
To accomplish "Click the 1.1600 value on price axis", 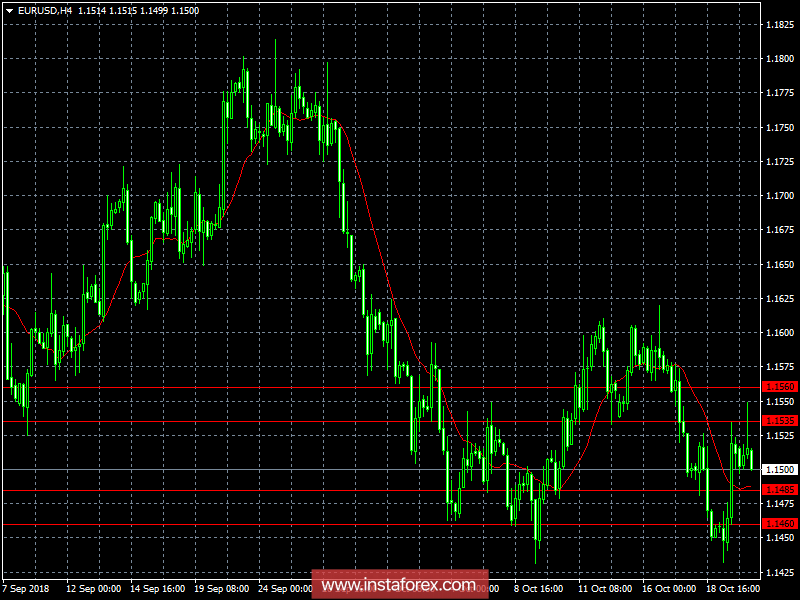I will point(779,333).
